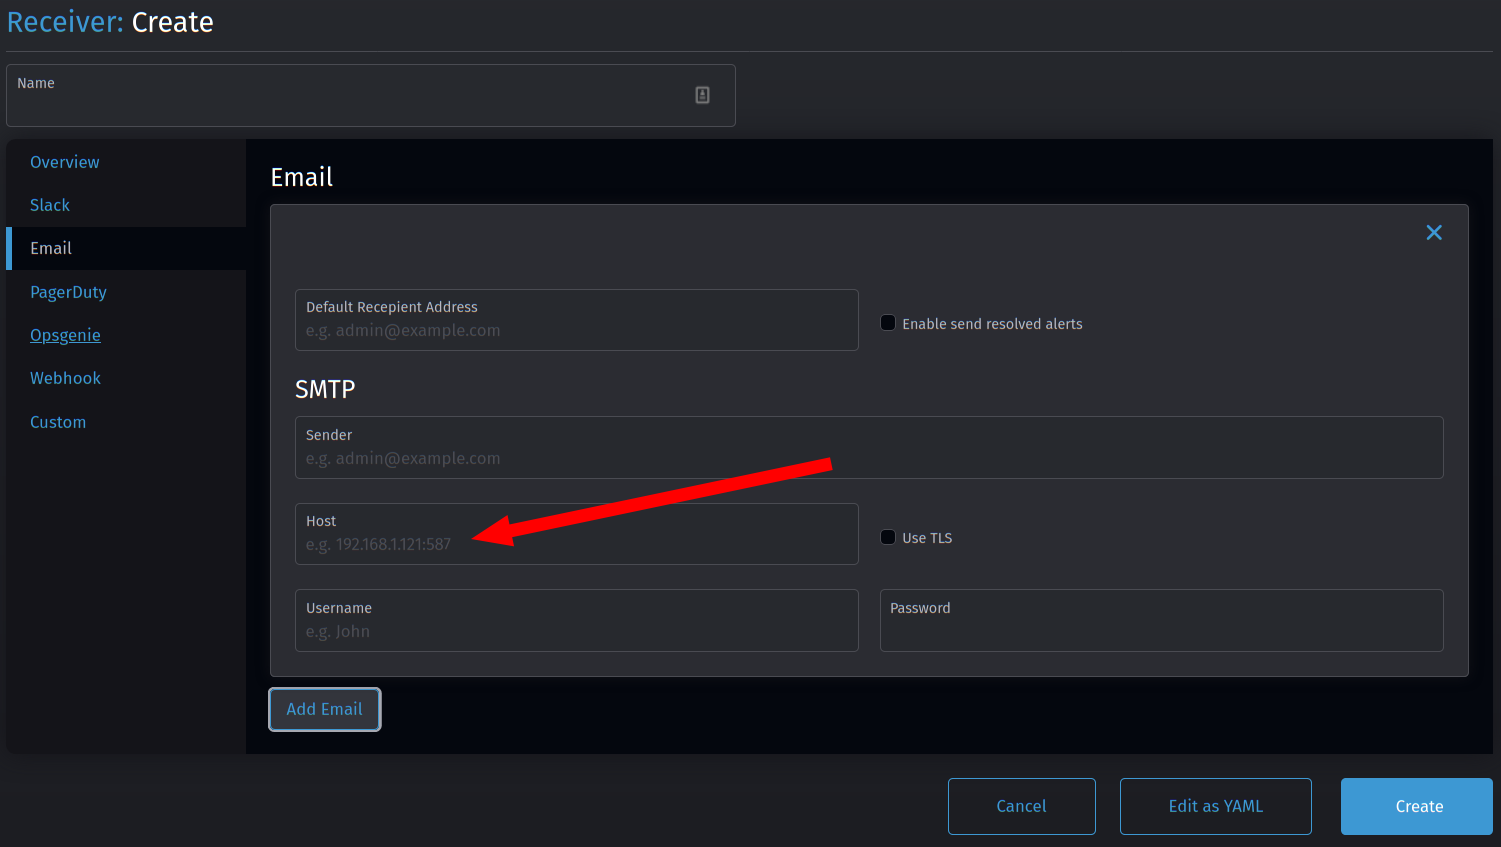Cancel the receiver creation
The image size is (1501, 847).
tap(1021, 806)
